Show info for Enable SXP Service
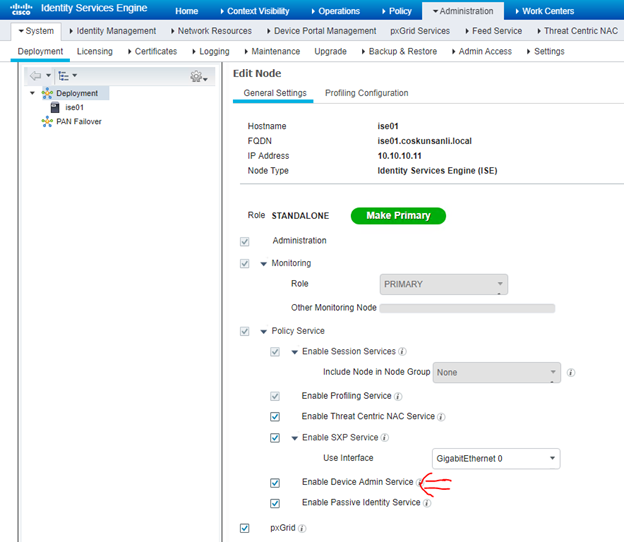The image size is (624, 542). pos(384,438)
